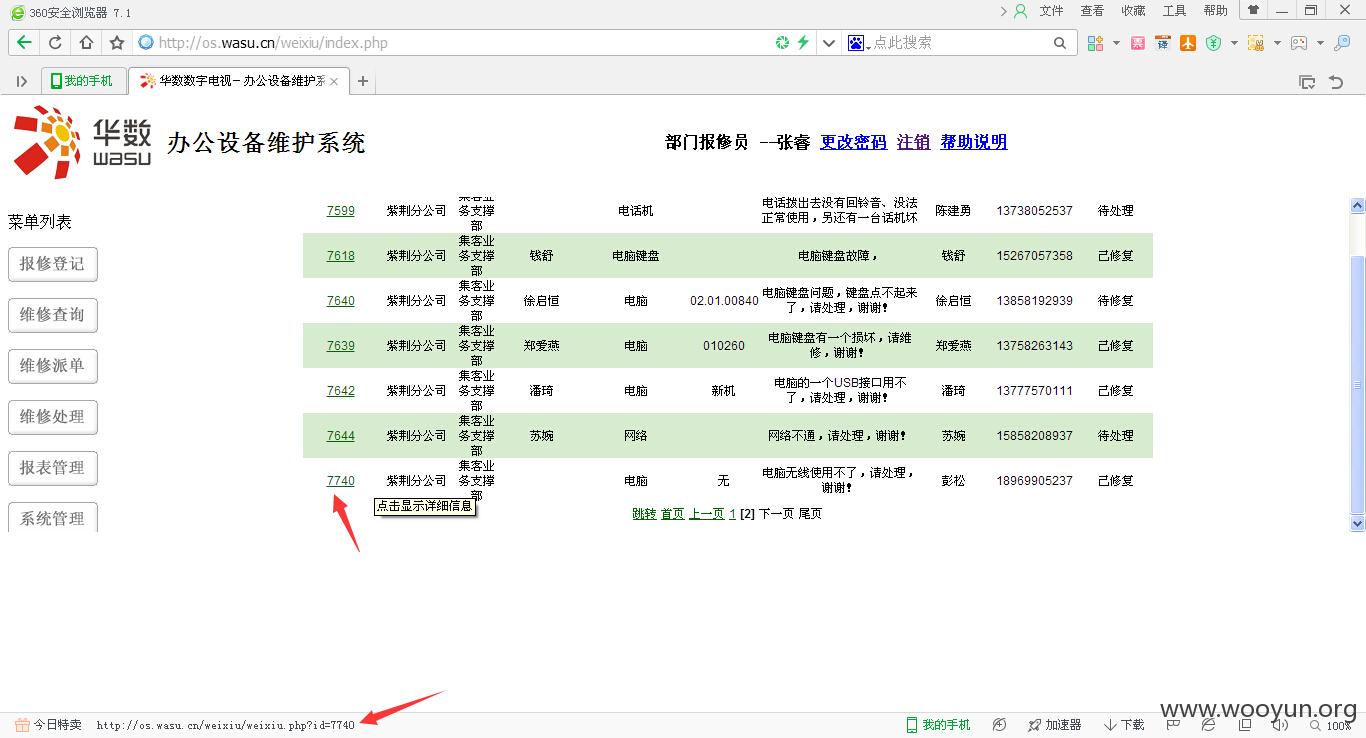Click the 注销 logout link

(x=913, y=142)
